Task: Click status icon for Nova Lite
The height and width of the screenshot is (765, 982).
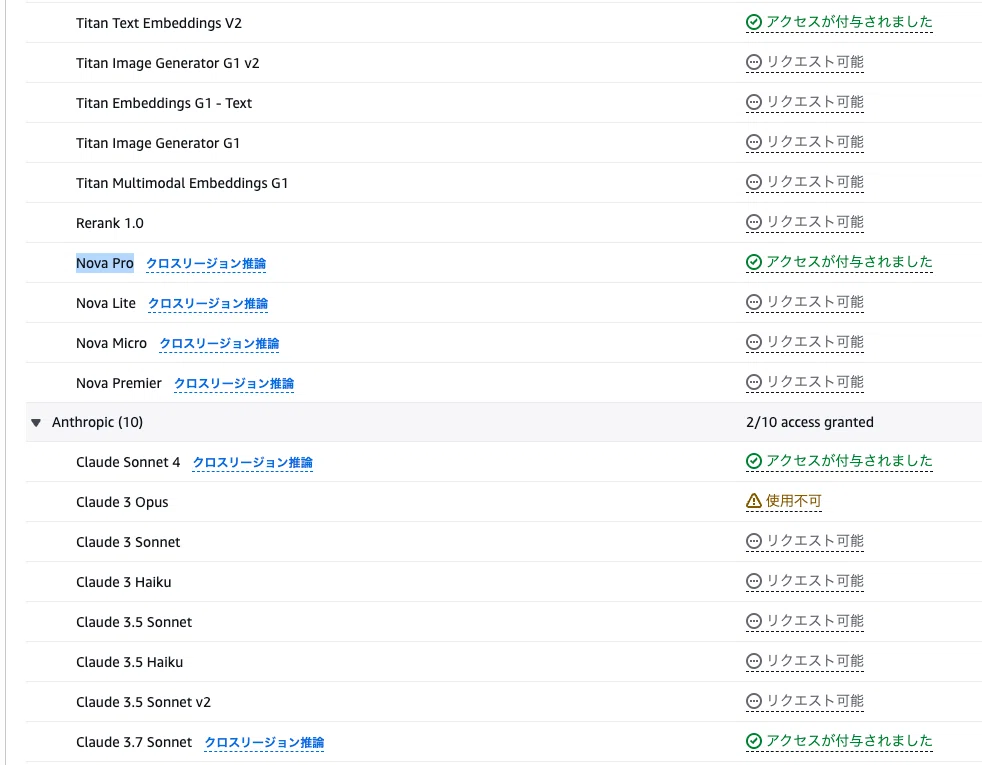Action: 754,302
